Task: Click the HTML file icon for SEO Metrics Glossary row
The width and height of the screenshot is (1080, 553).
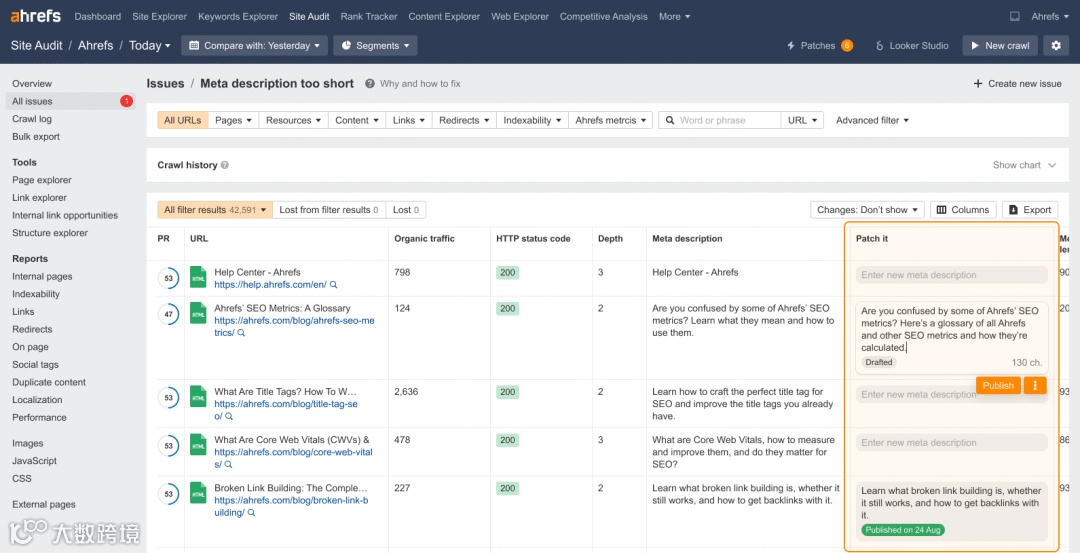Action: point(198,313)
